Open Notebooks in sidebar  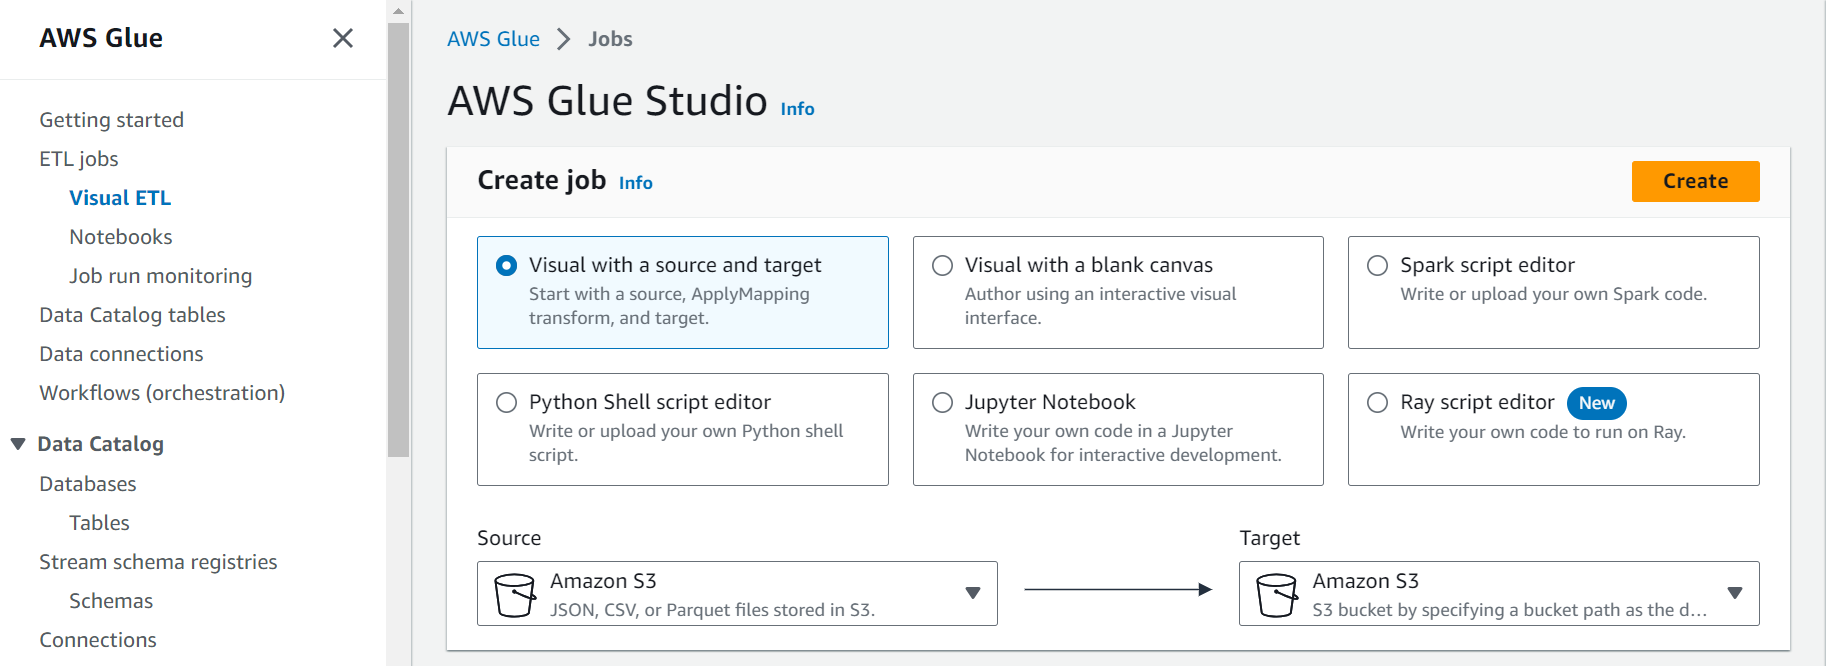[x=121, y=237]
